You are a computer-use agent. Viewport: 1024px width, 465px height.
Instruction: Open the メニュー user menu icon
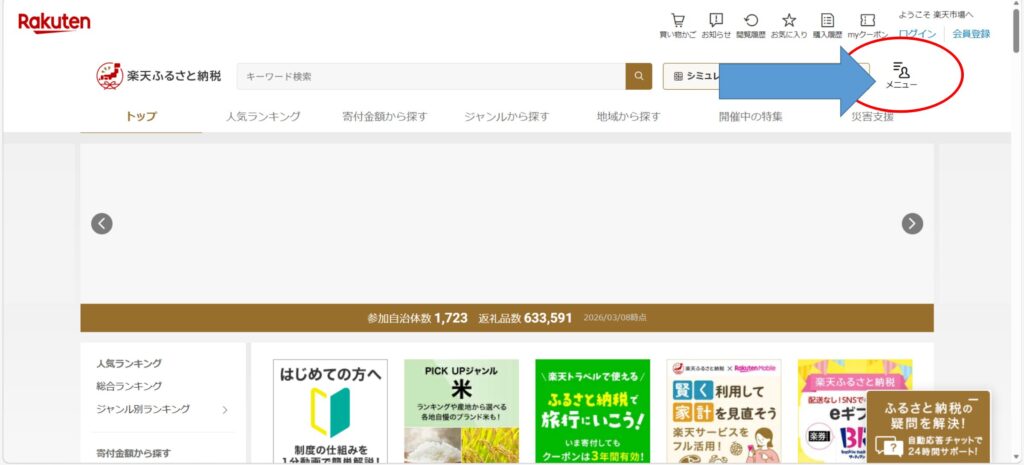(901, 75)
